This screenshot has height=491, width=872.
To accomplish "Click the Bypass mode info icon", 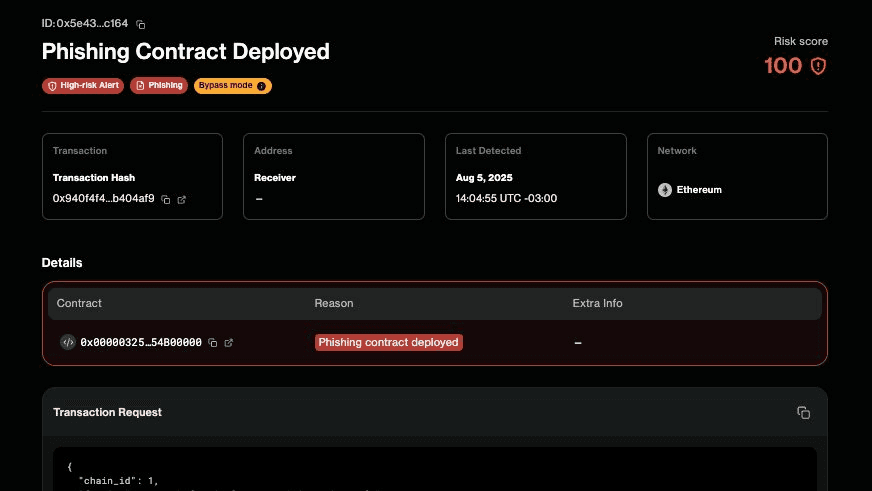I will point(261,86).
